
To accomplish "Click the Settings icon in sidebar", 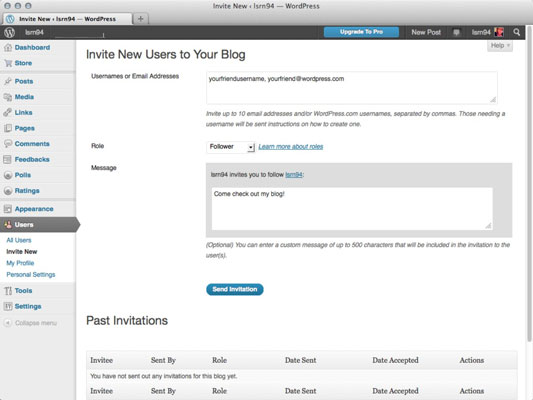I will [8, 306].
